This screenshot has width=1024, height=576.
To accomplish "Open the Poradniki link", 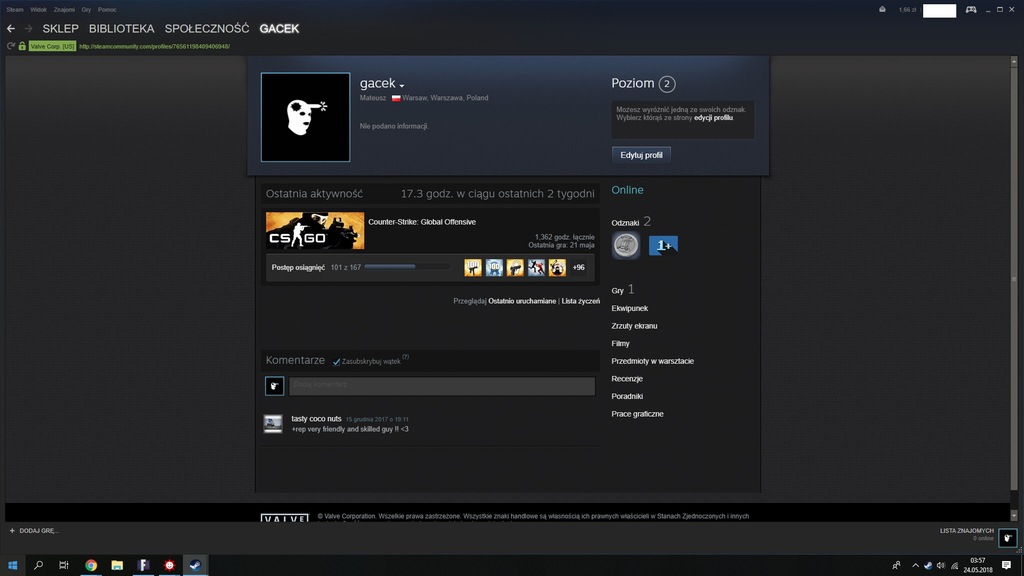I will pyautogui.click(x=627, y=396).
